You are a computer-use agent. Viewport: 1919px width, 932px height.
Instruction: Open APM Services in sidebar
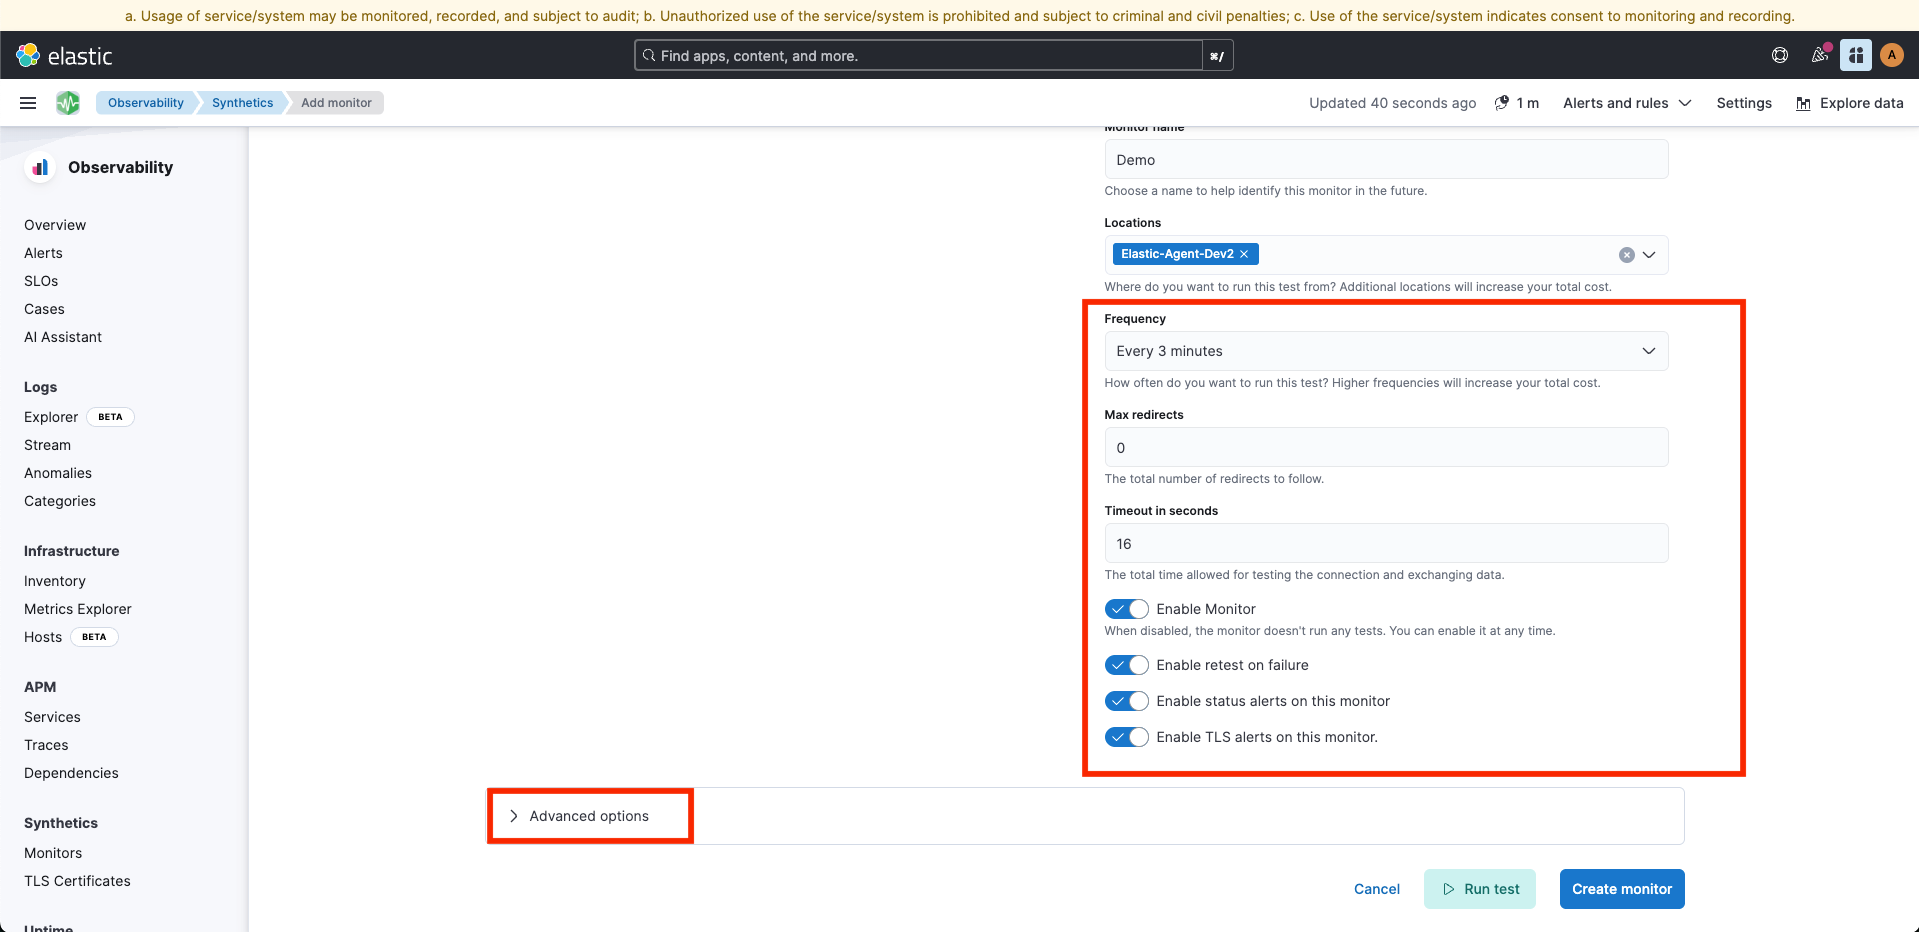(52, 717)
